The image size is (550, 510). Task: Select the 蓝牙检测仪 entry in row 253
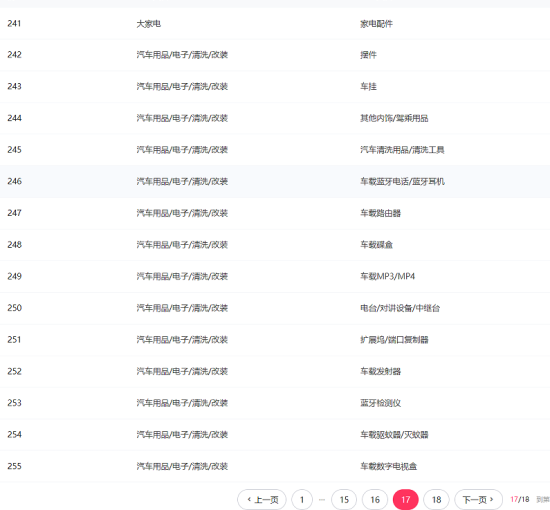(381, 403)
